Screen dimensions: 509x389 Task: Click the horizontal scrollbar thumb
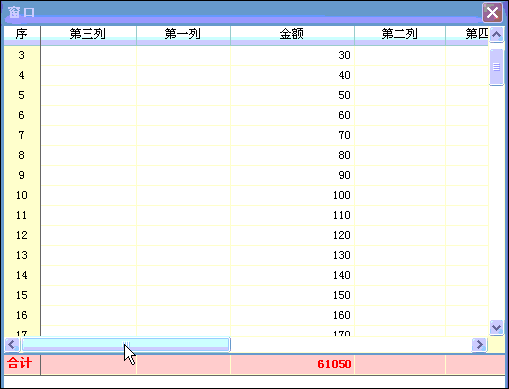tap(126, 344)
